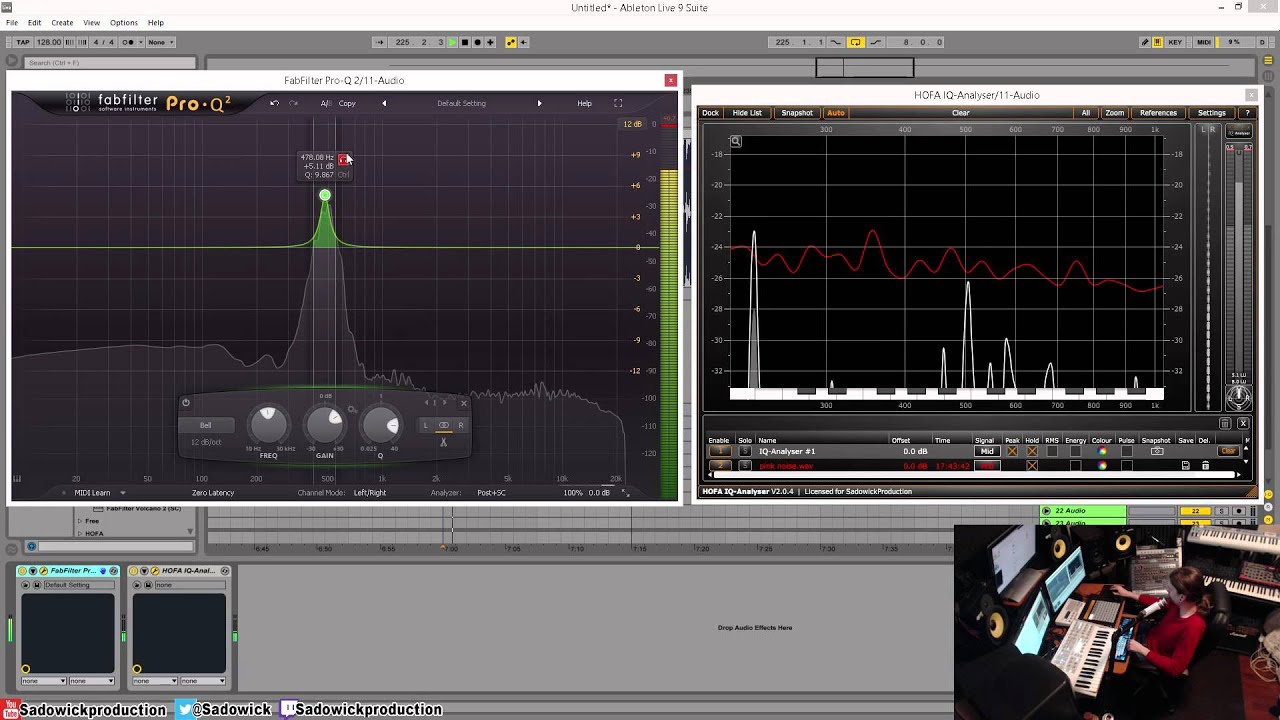Bypass the selected EQ band power icon
The image size is (1280, 720).
point(185,403)
